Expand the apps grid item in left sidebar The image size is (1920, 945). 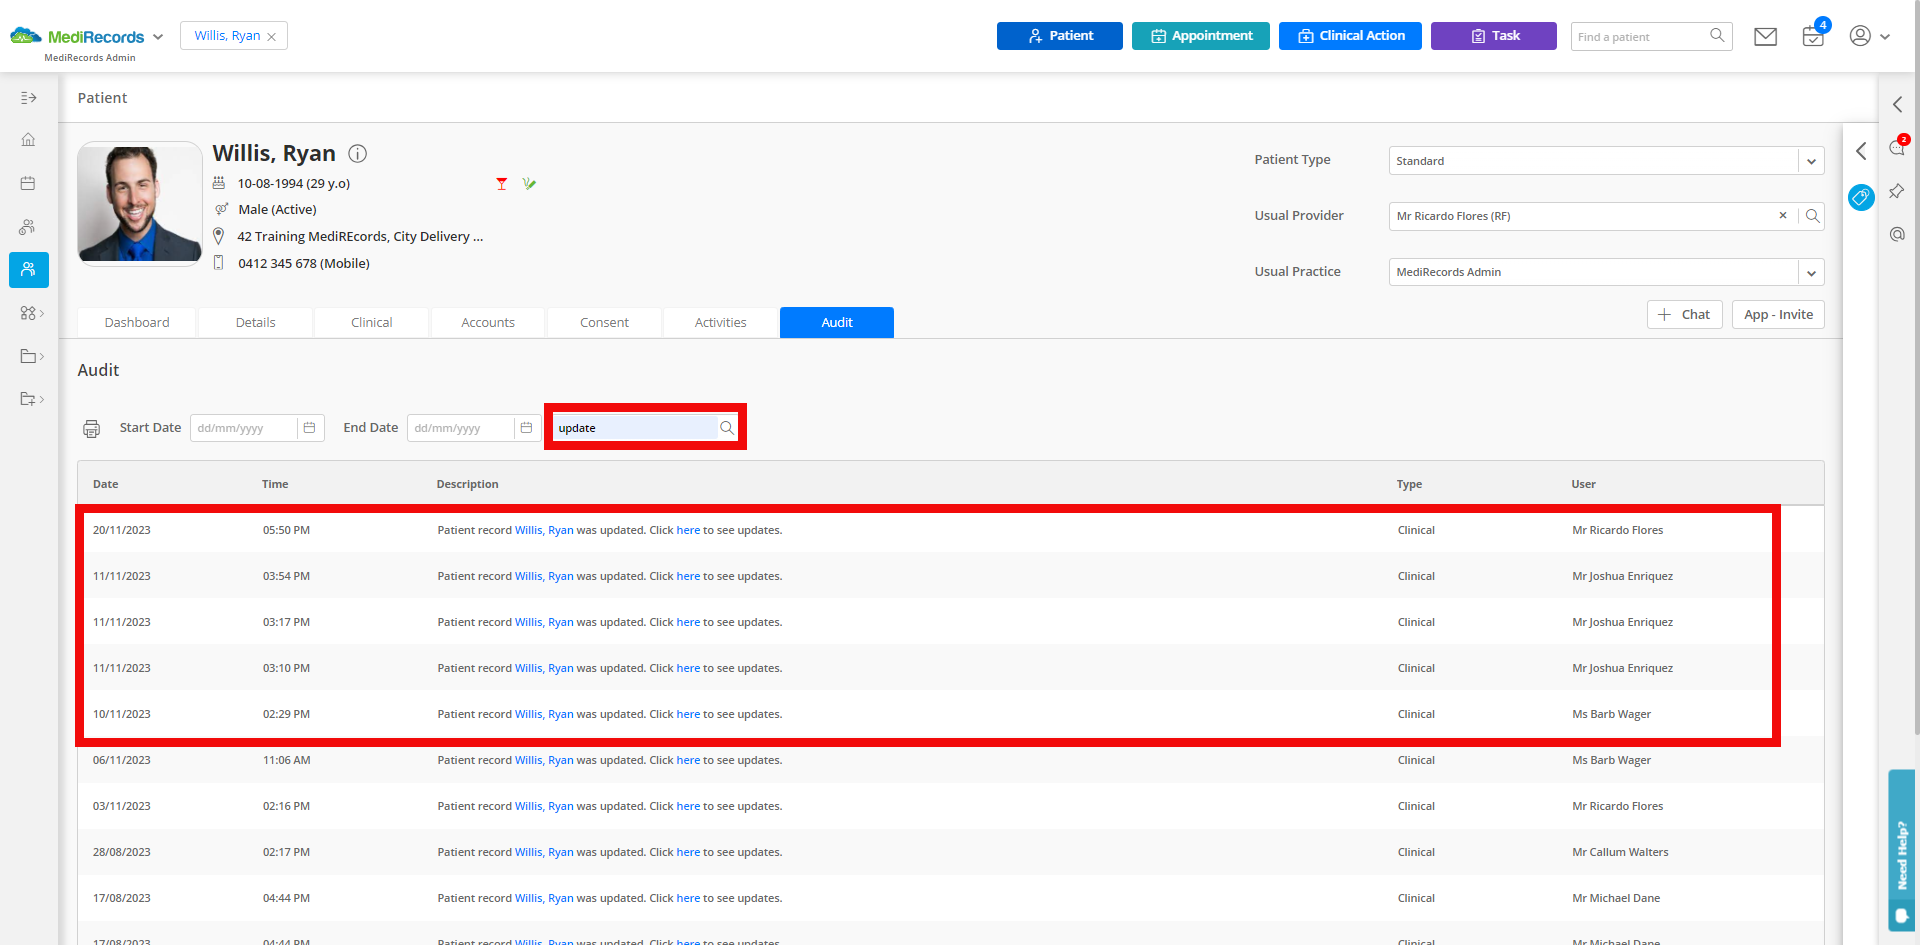point(29,312)
